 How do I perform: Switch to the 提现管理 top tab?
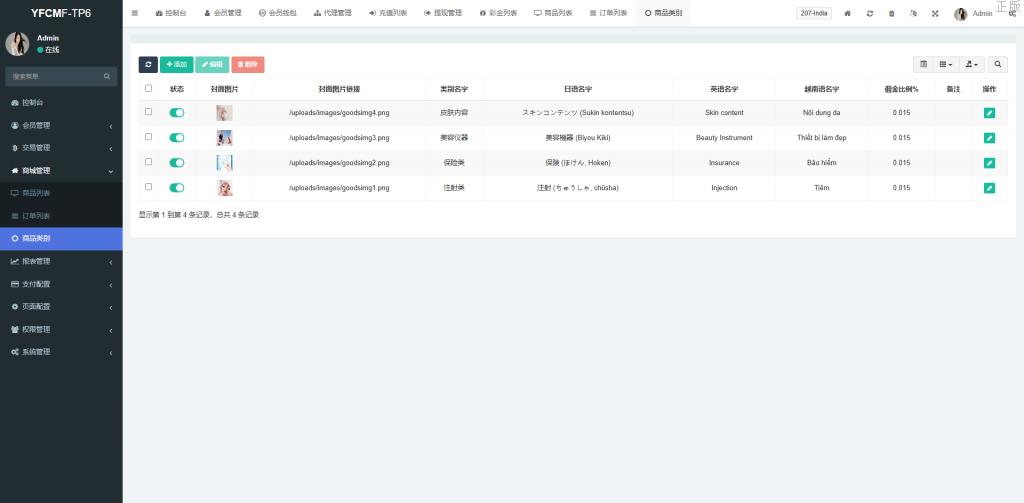pos(443,13)
